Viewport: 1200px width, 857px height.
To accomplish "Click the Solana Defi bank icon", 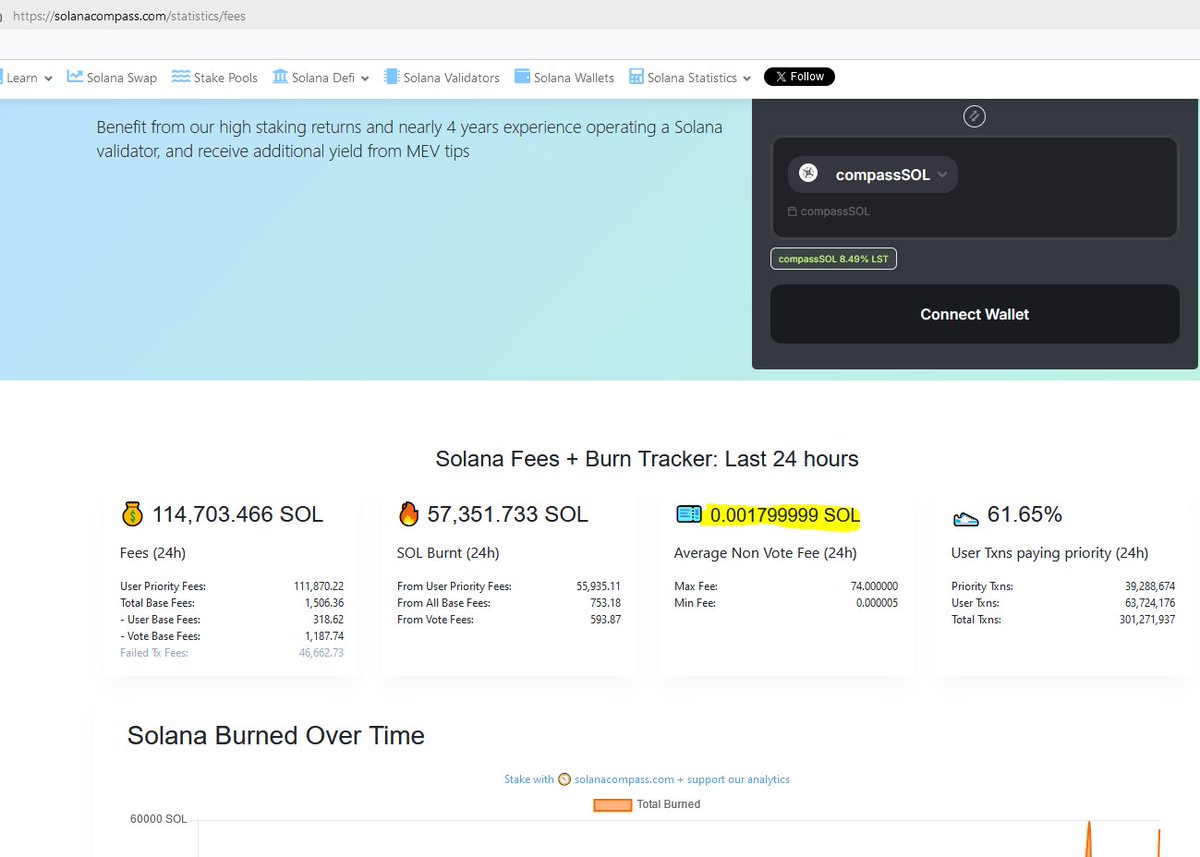I will (280, 77).
